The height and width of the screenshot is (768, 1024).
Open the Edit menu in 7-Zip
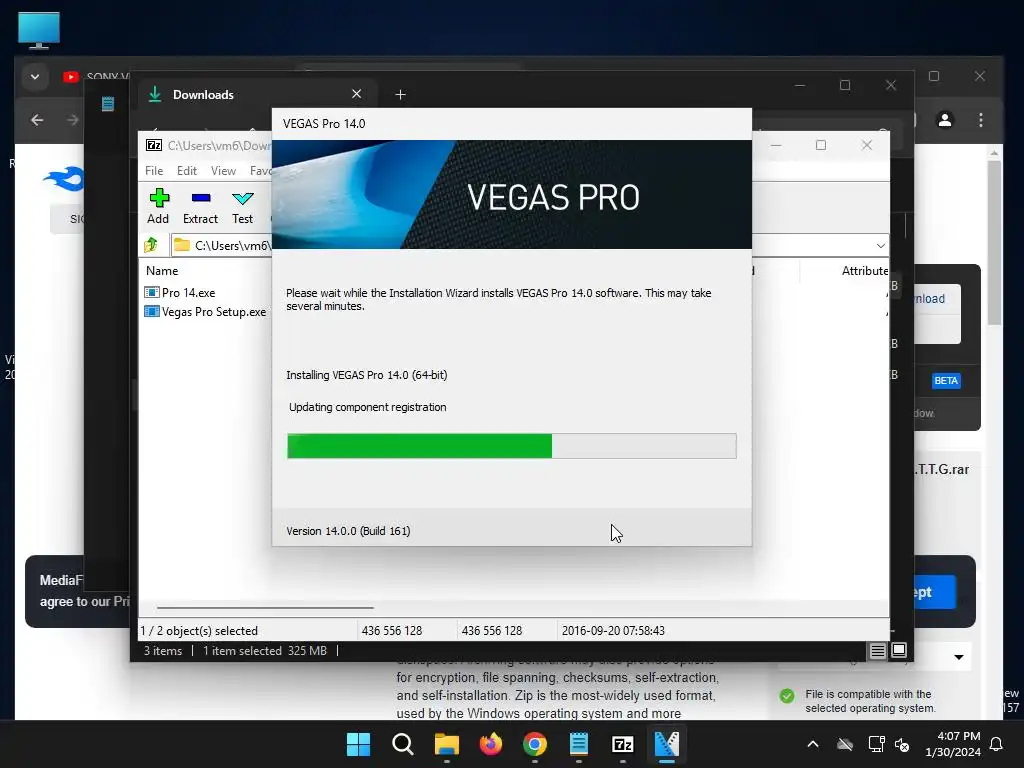pos(187,170)
